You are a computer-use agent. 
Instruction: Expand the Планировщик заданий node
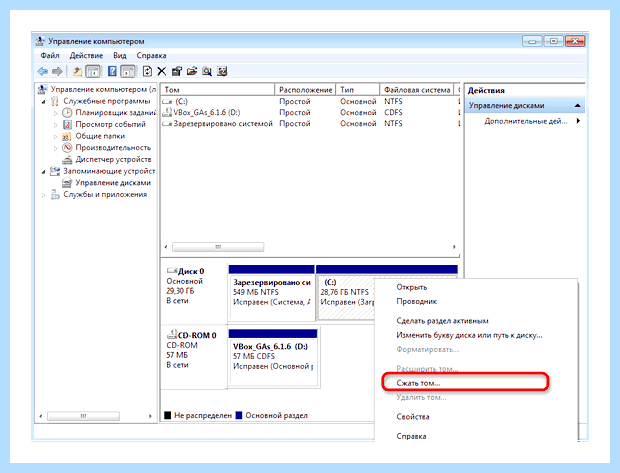pyautogui.click(x=55, y=113)
